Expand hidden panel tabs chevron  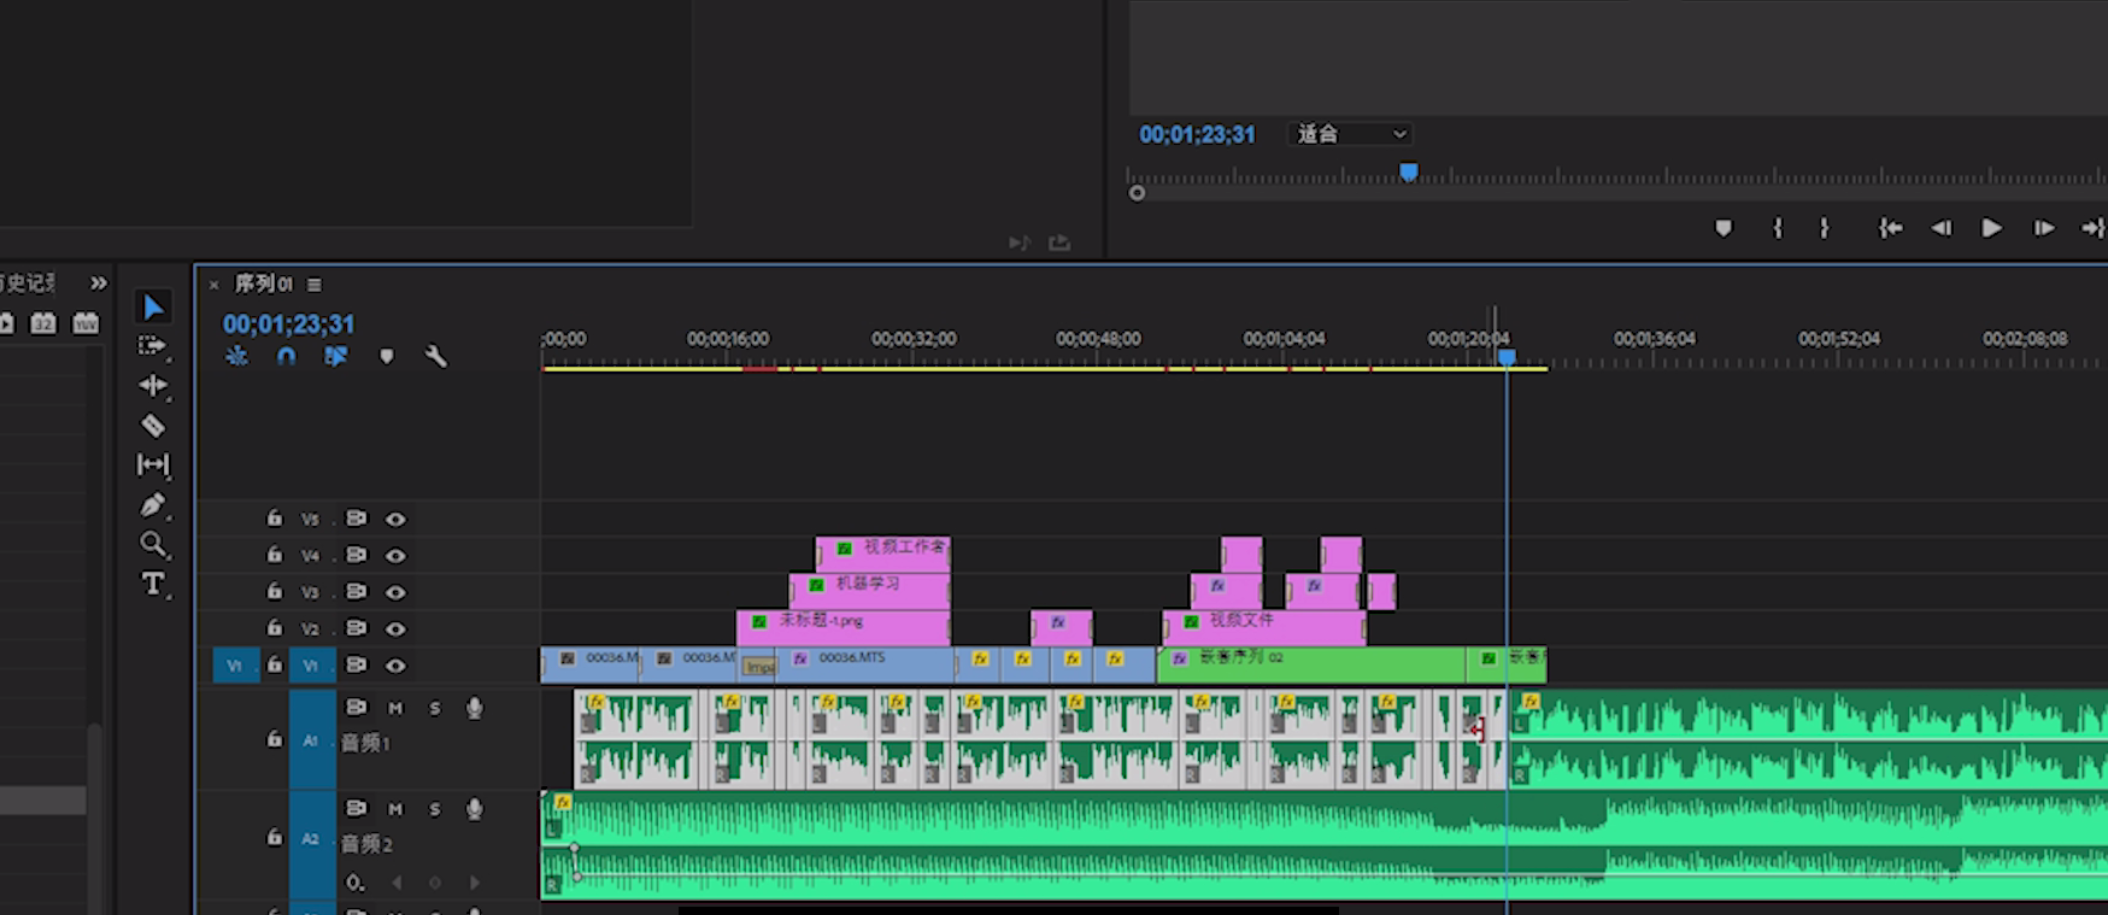tap(98, 283)
